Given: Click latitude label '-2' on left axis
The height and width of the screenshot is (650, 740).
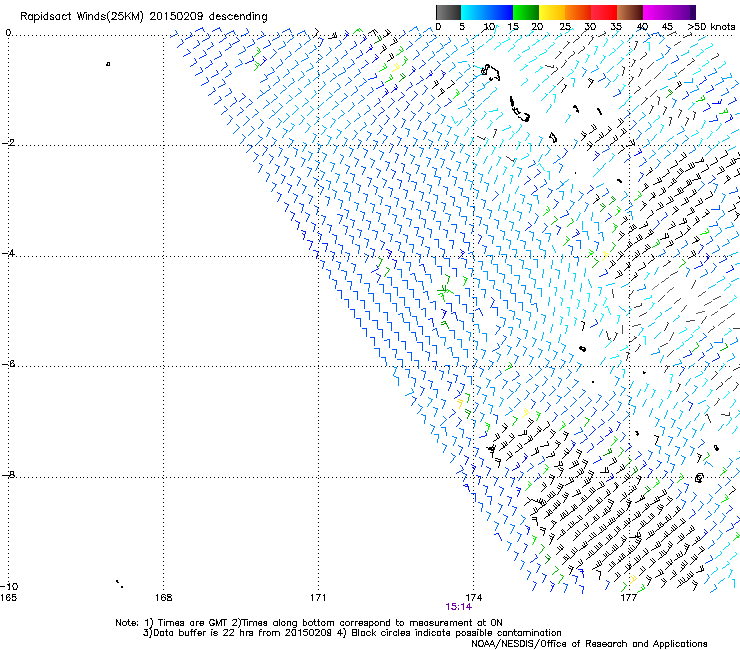Looking at the screenshot, I should tap(8, 143).
